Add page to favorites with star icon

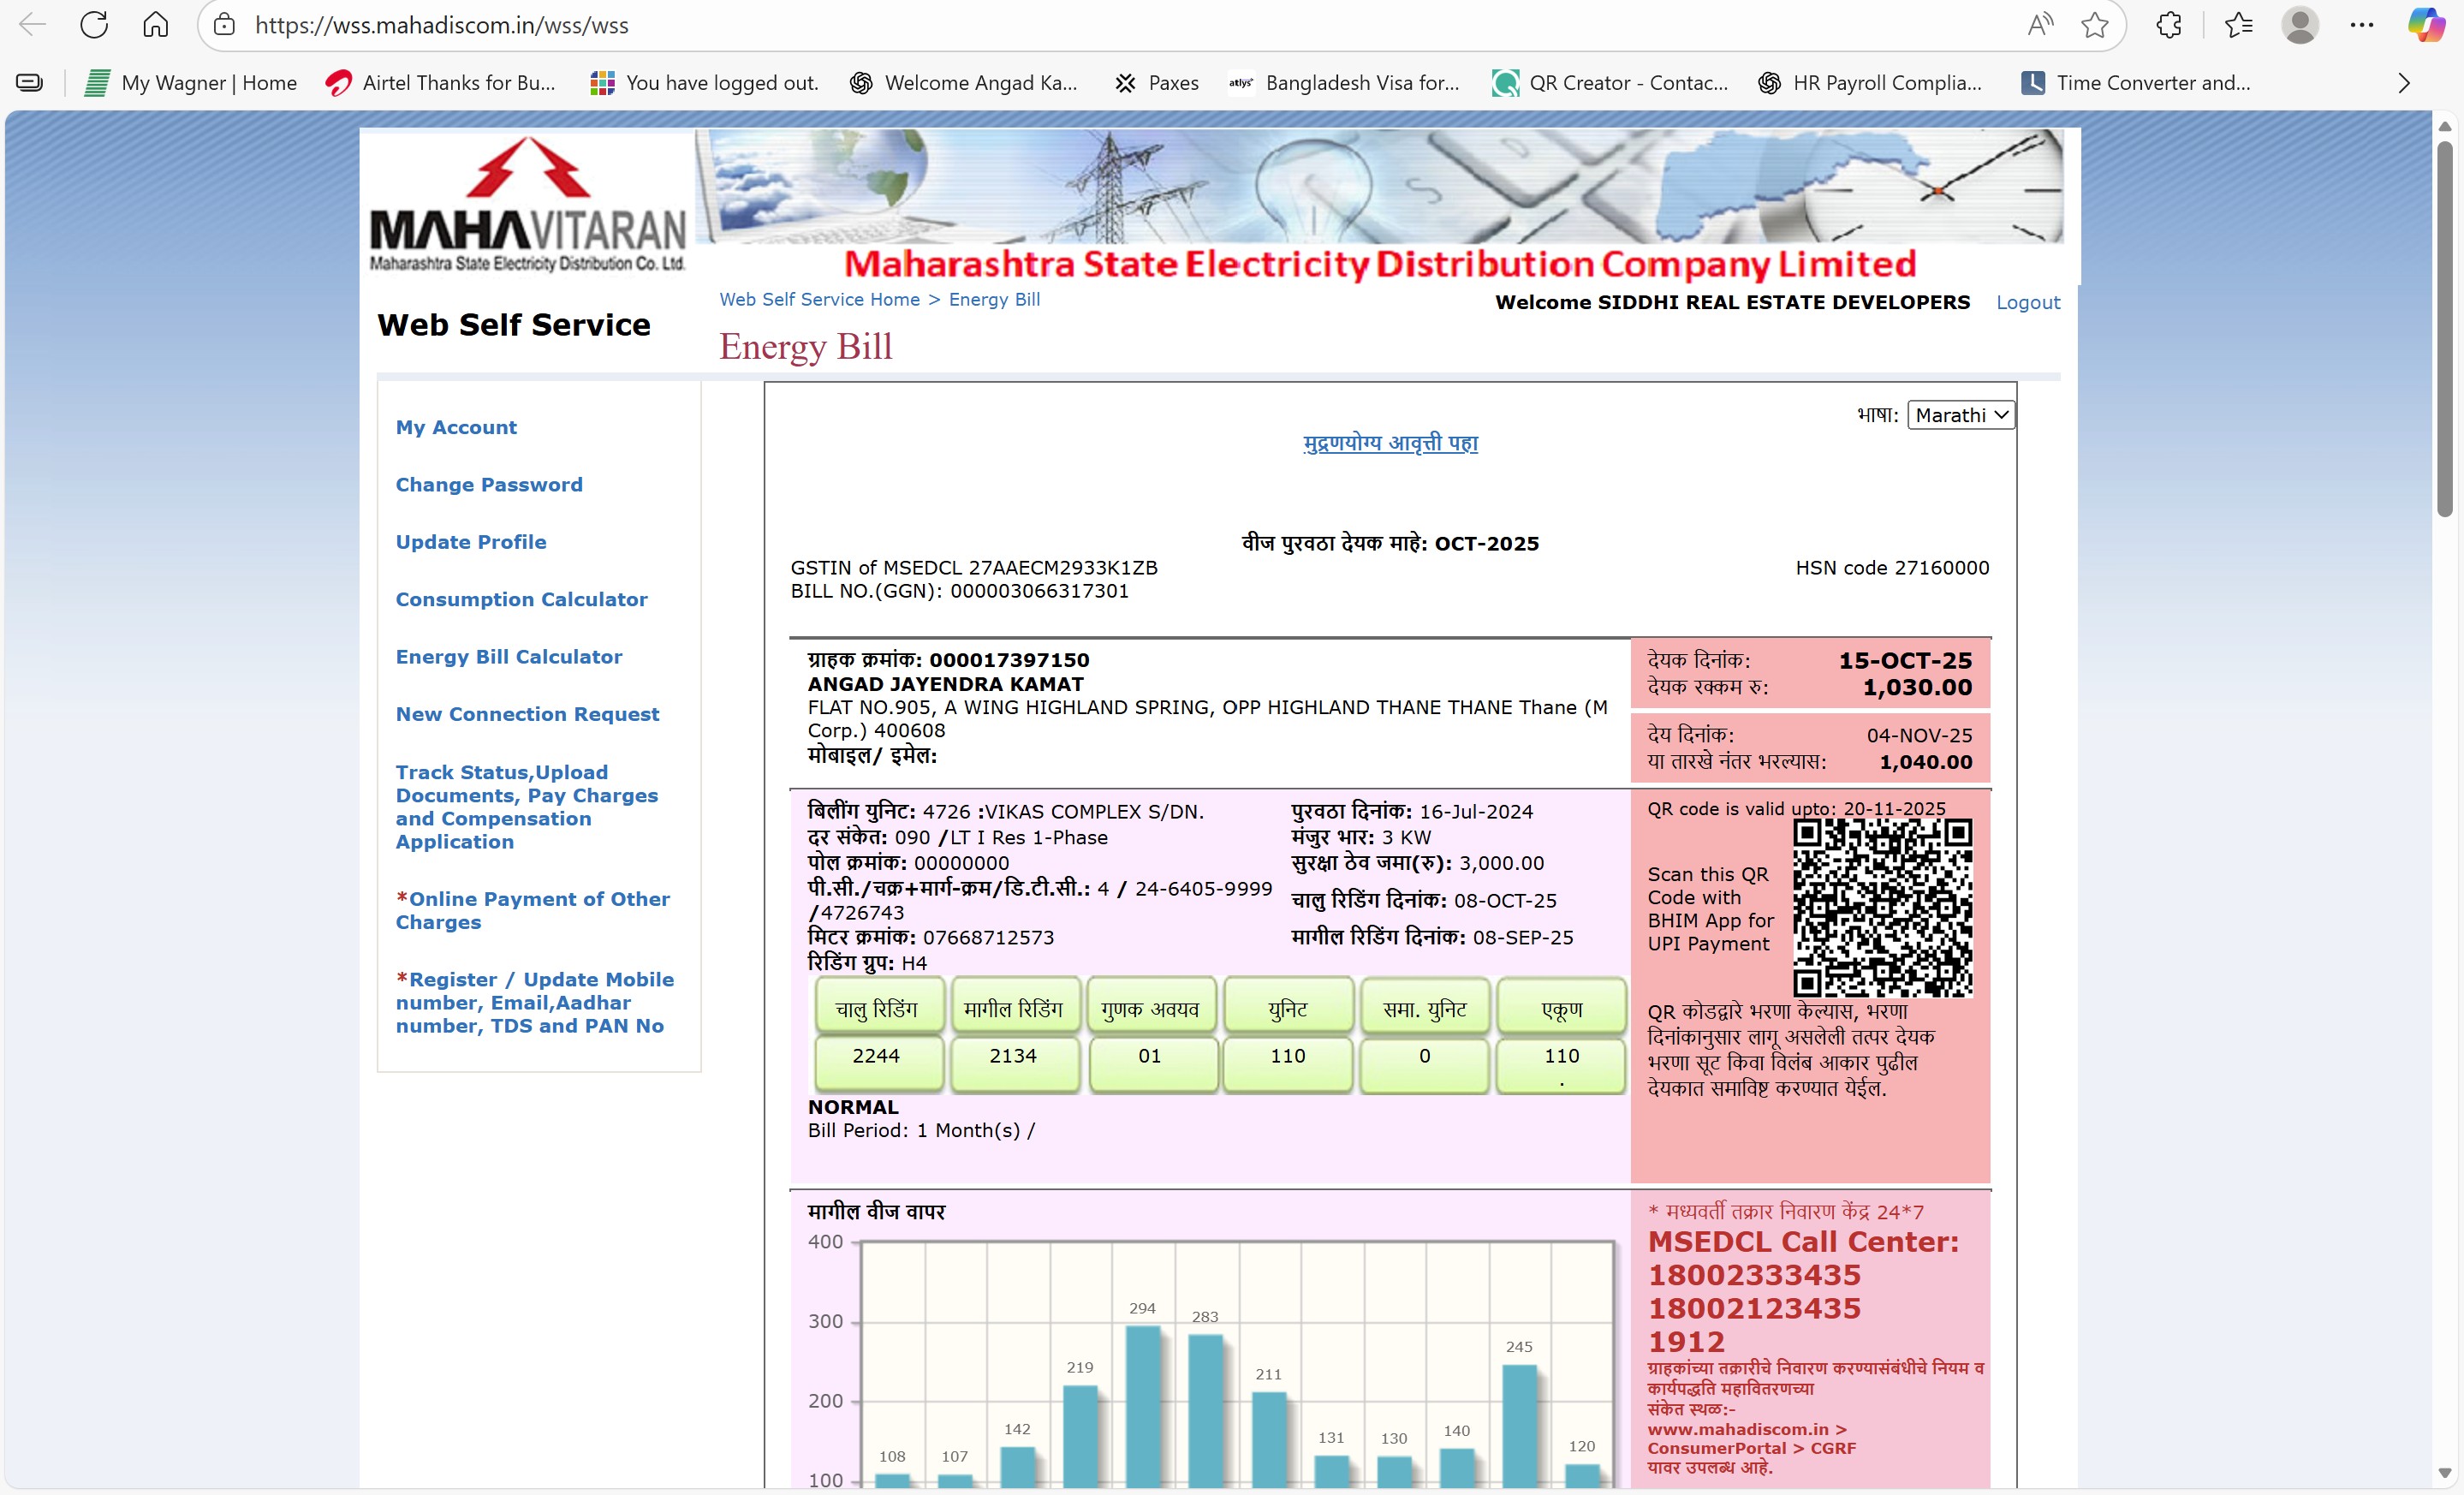coord(2094,25)
